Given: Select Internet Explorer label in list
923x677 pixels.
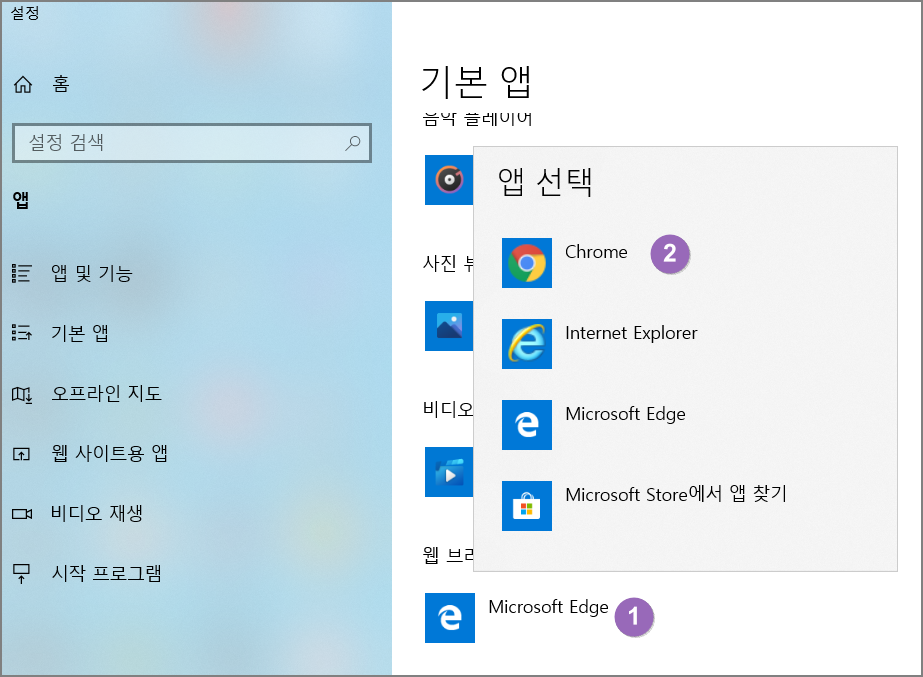Looking at the screenshot, I should [x=631, y=333].
